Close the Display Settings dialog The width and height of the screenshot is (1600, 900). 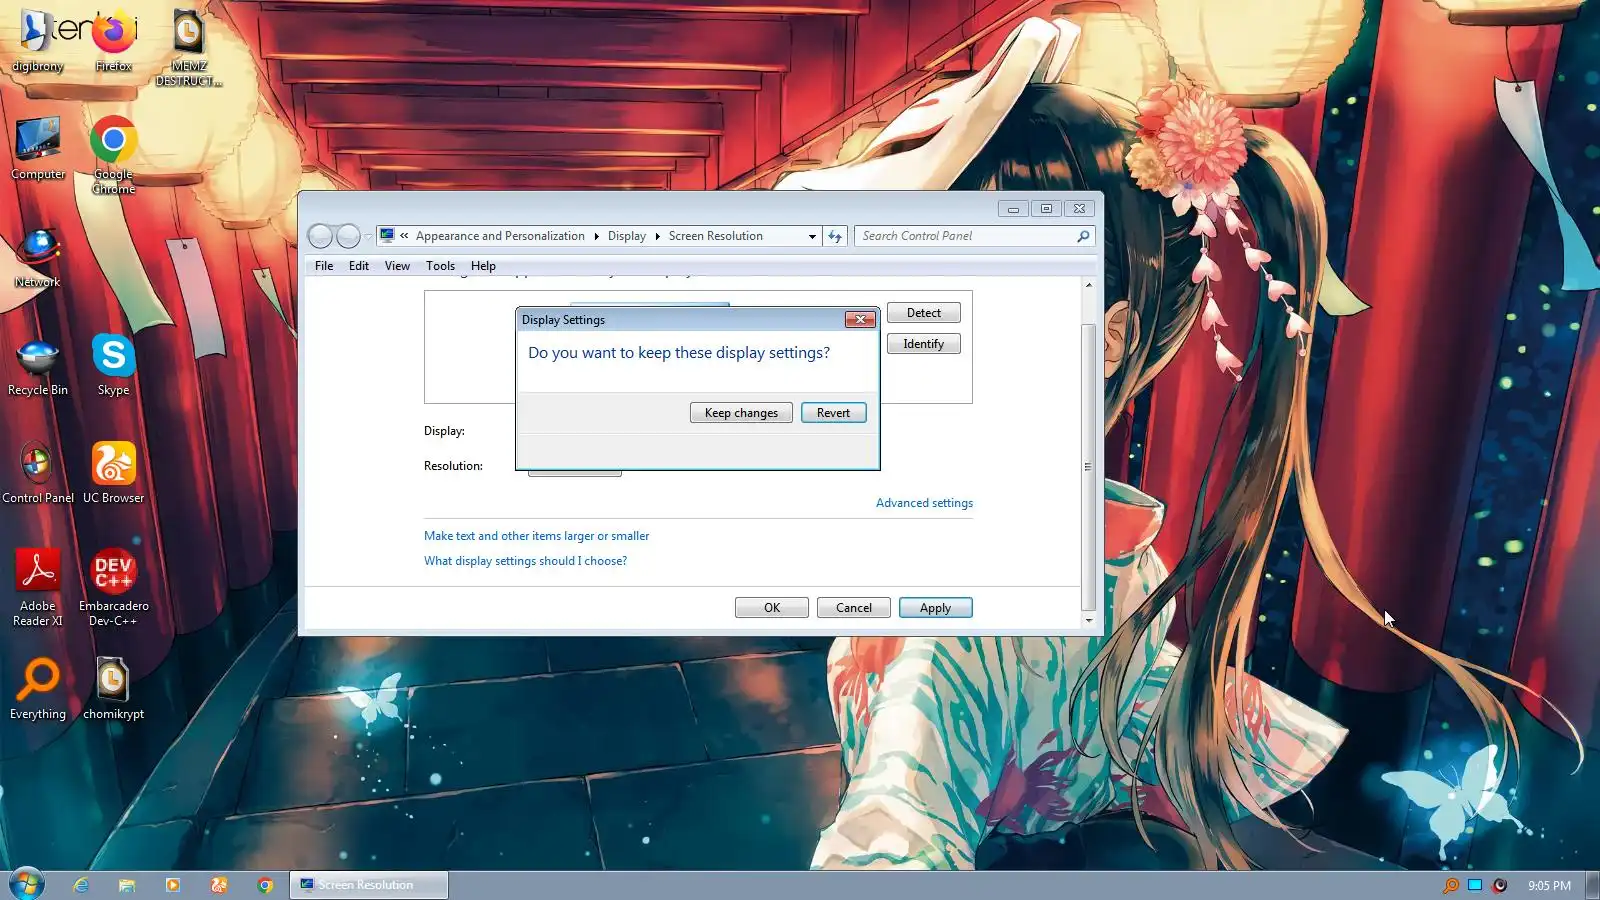pyautogui.click(x=860, y=319)
